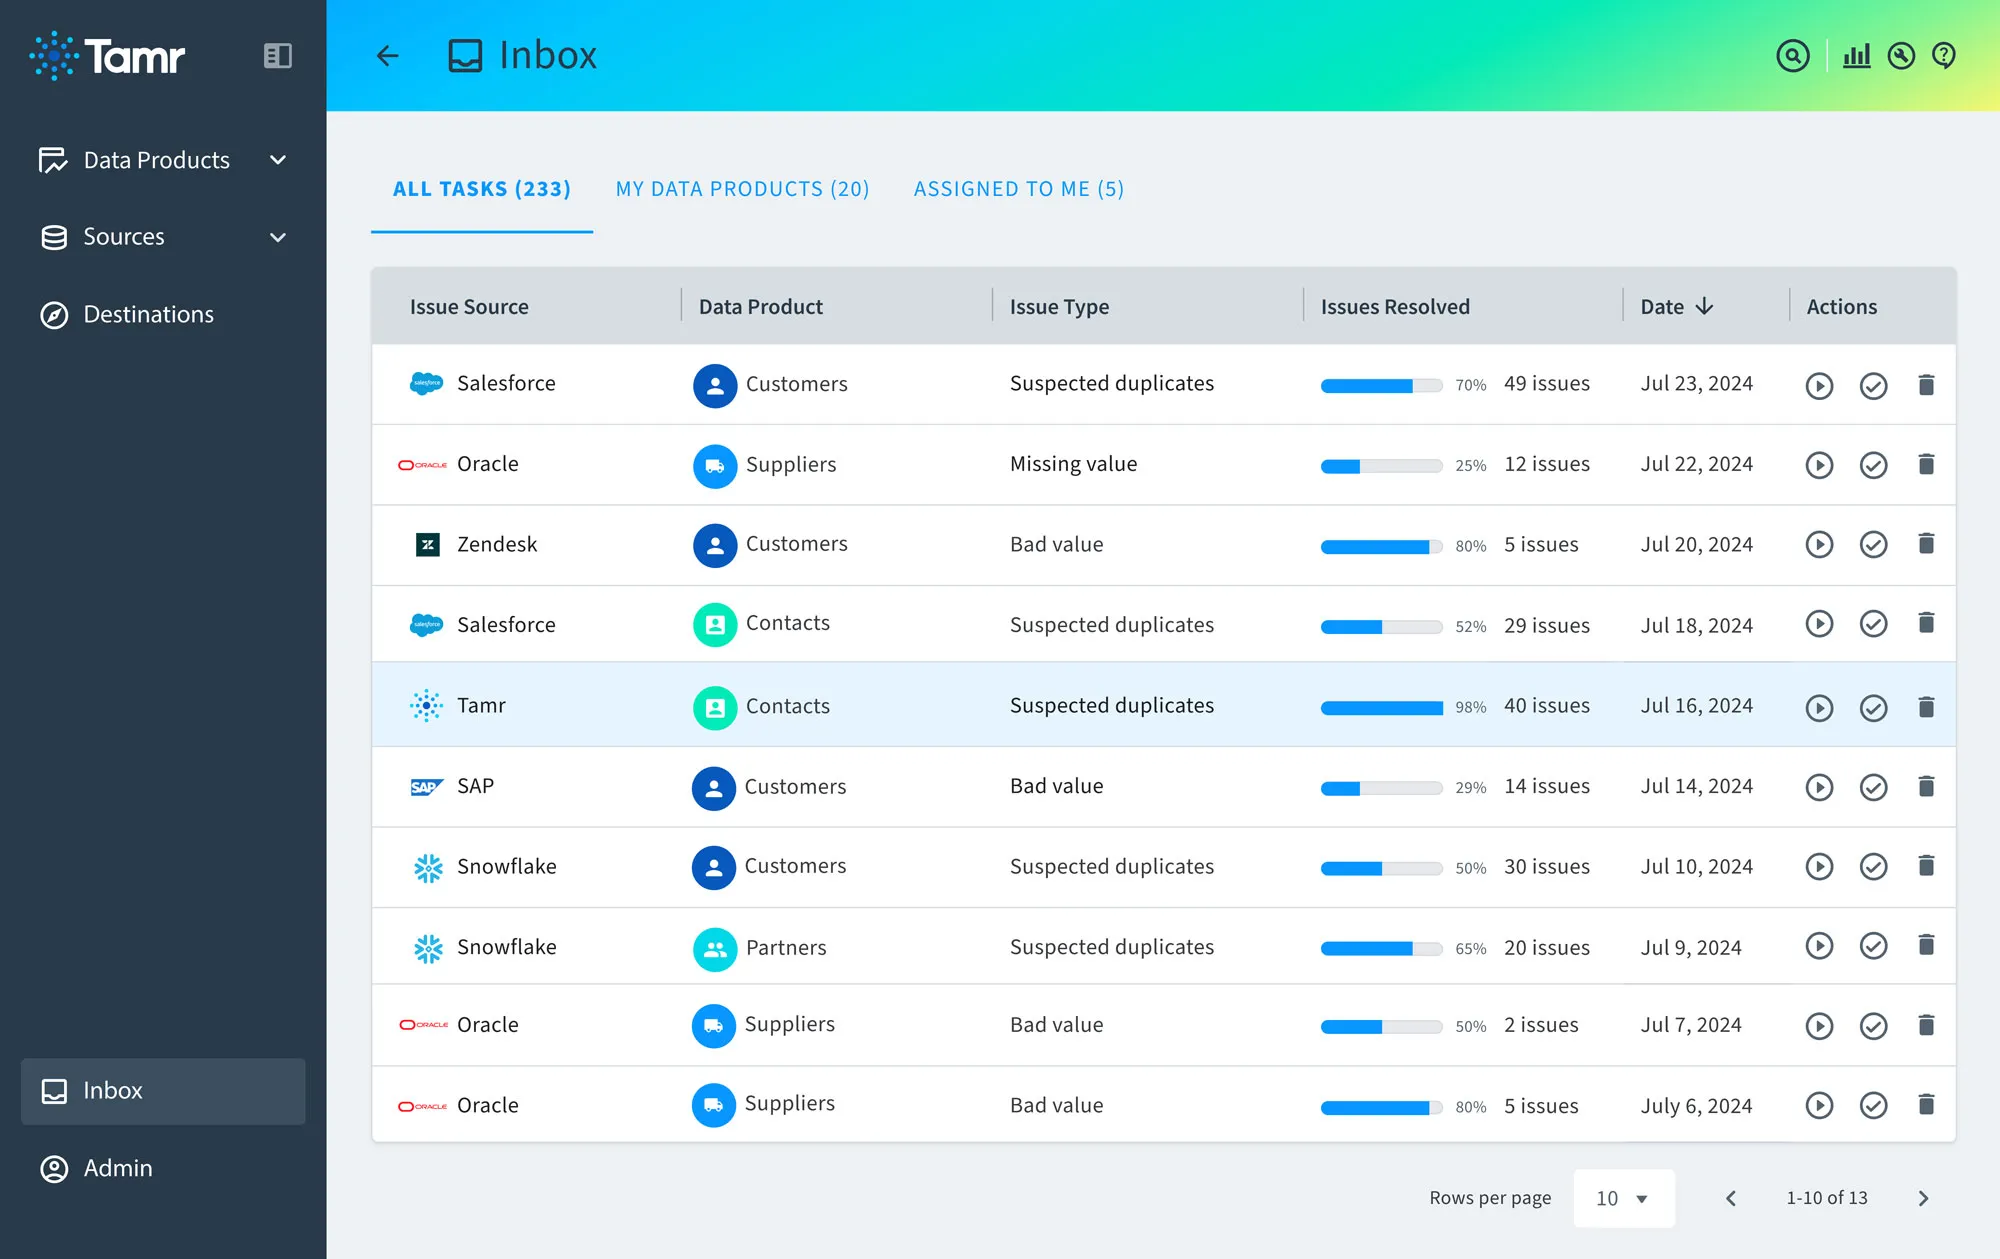Switch to All Tasks tab
This screenshot has width=2000, height=1259.
click(481, 189)
